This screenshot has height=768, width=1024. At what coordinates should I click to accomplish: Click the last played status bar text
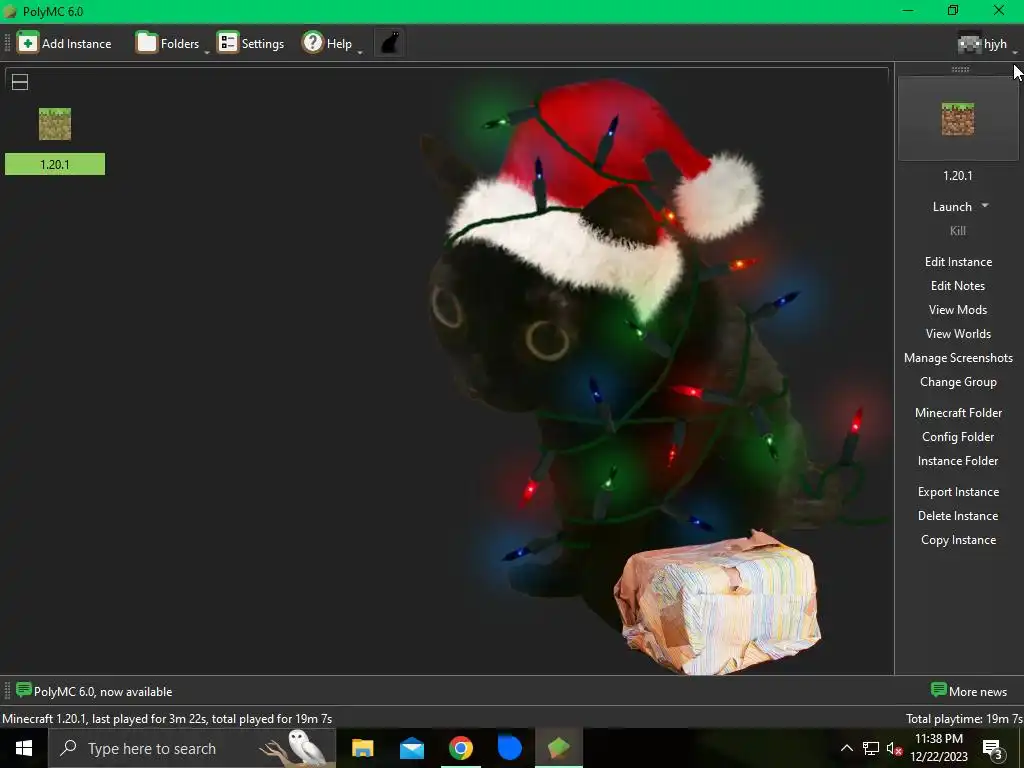click(x=167, y=718)
